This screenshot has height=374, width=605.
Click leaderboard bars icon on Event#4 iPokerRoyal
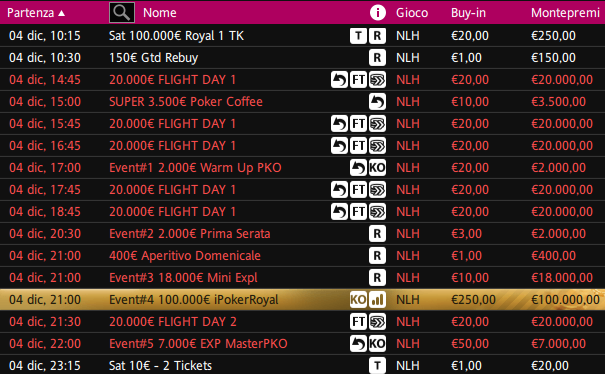point(377,300)
